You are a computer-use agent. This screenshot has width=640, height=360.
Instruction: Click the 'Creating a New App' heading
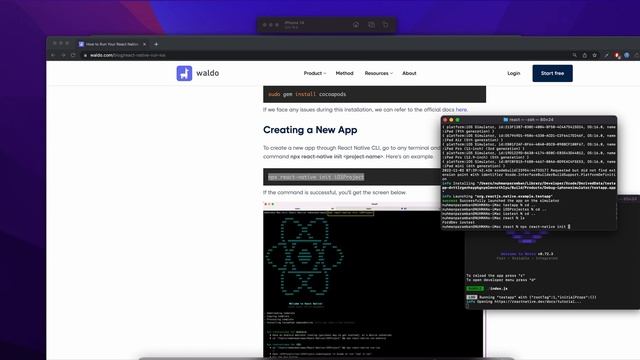310,130
